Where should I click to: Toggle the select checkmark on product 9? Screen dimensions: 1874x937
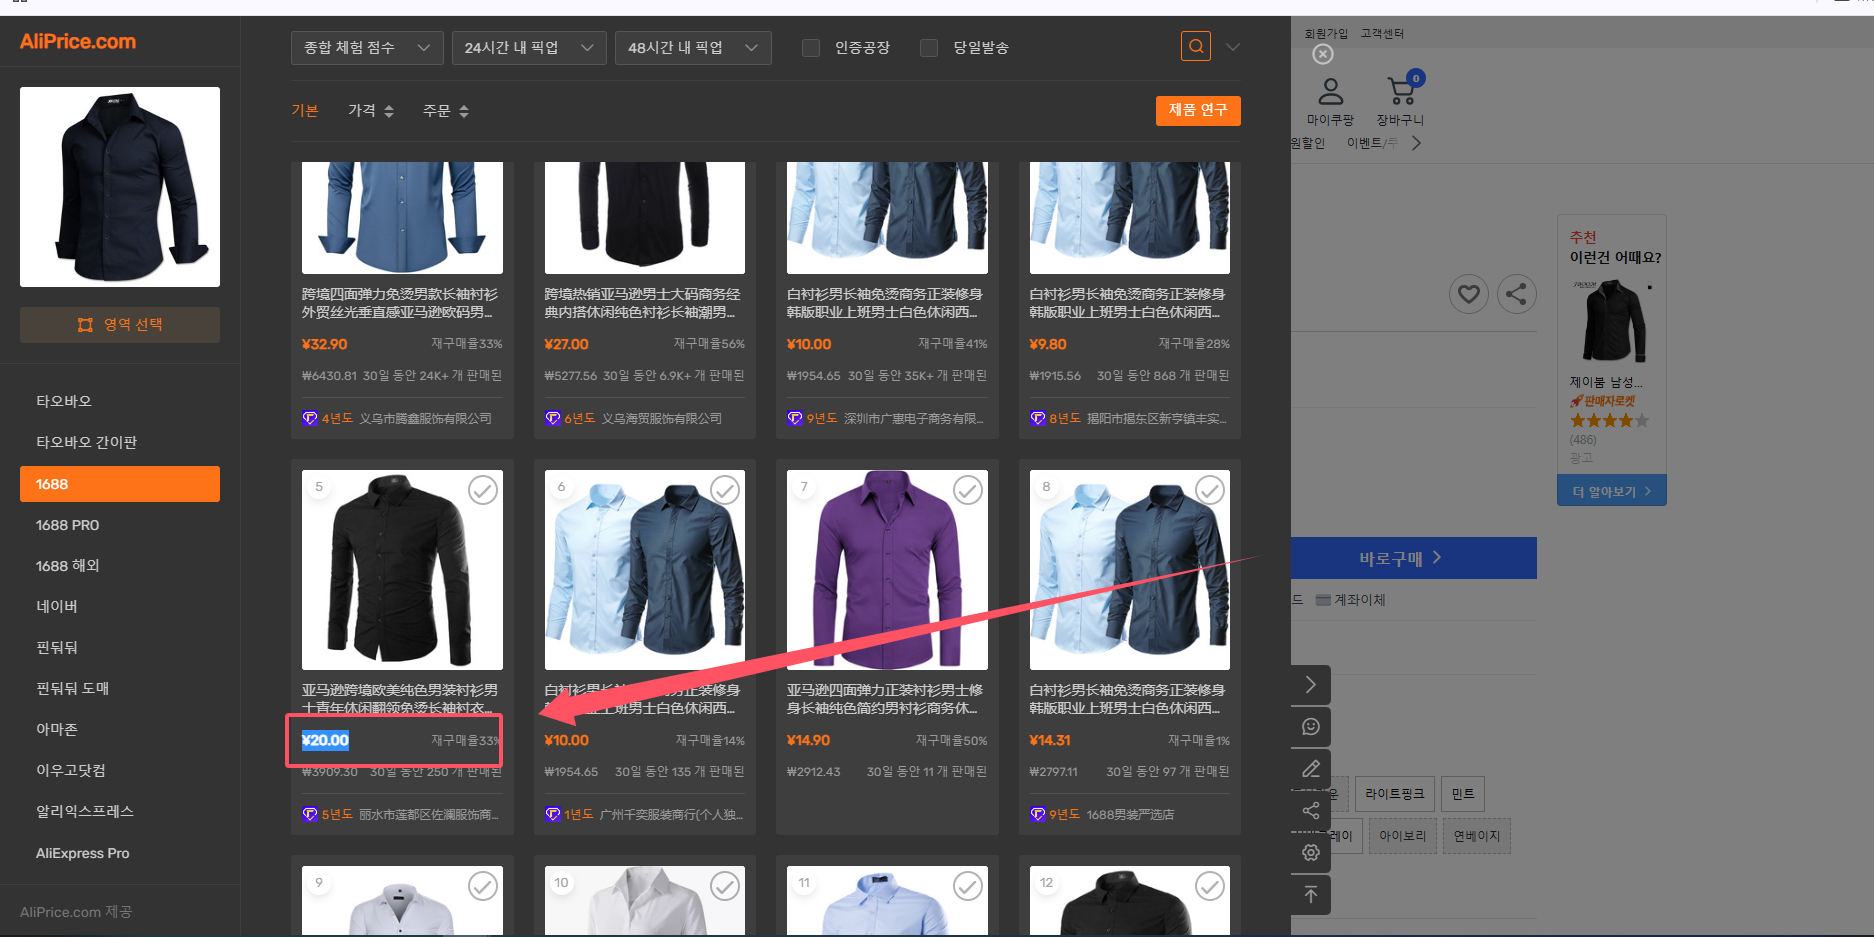pos(483,886)
